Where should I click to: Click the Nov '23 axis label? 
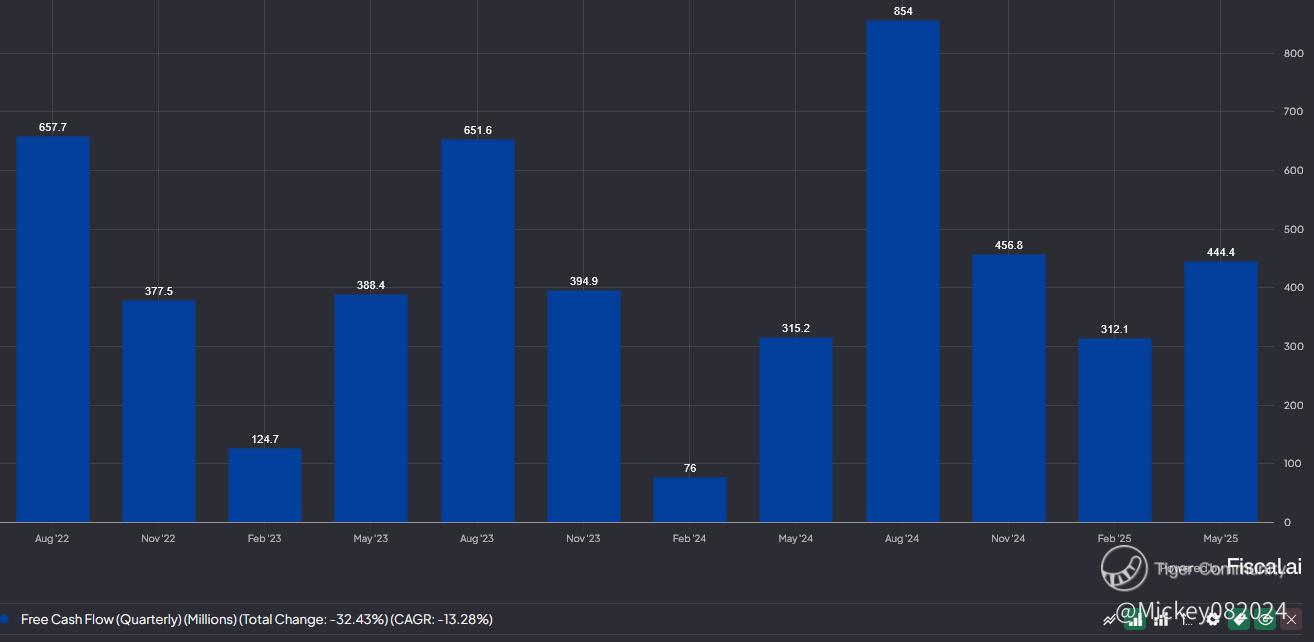click(583, 539)
